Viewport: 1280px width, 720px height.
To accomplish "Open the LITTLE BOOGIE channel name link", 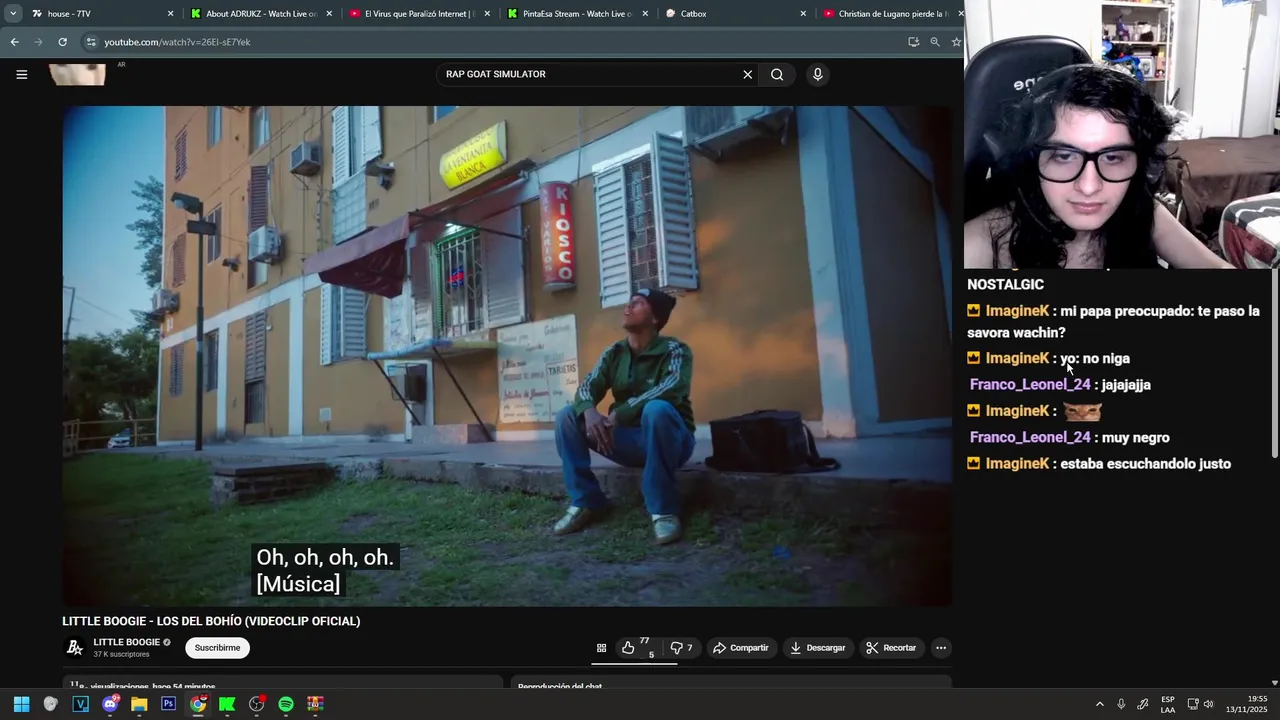I will point(127,642).
